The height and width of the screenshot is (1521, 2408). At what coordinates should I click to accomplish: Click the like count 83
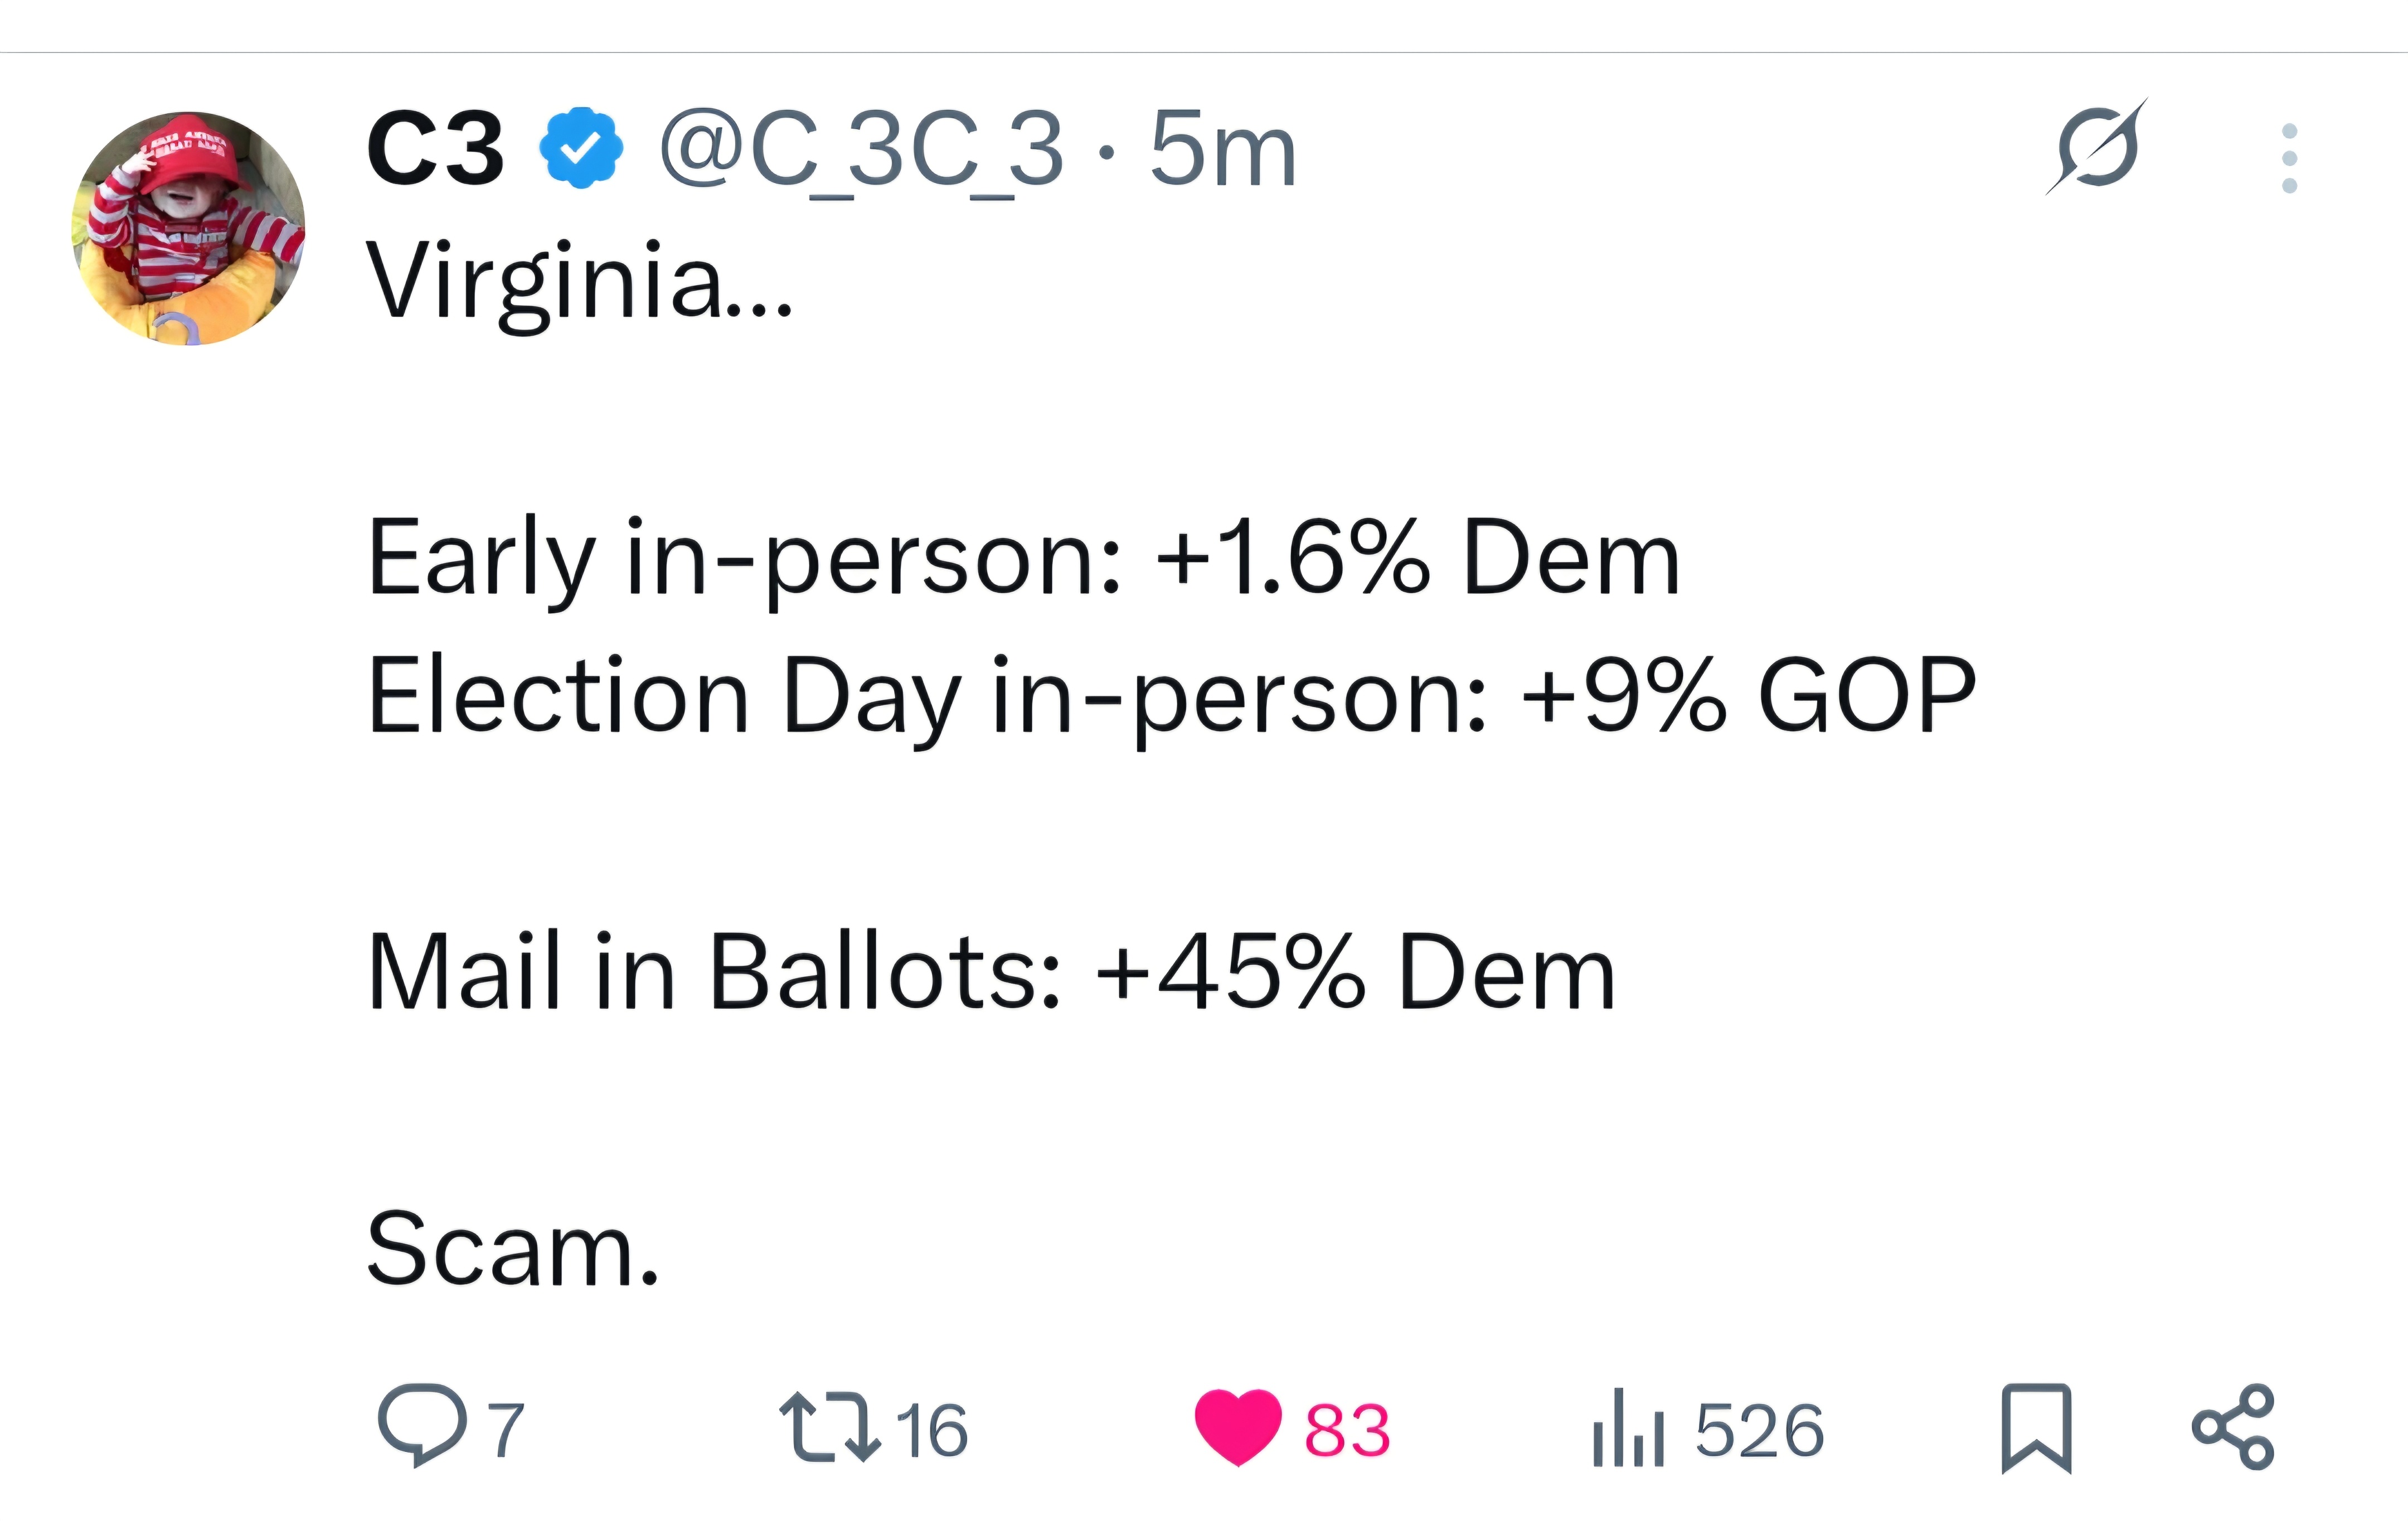(x=1346, y=1430)
